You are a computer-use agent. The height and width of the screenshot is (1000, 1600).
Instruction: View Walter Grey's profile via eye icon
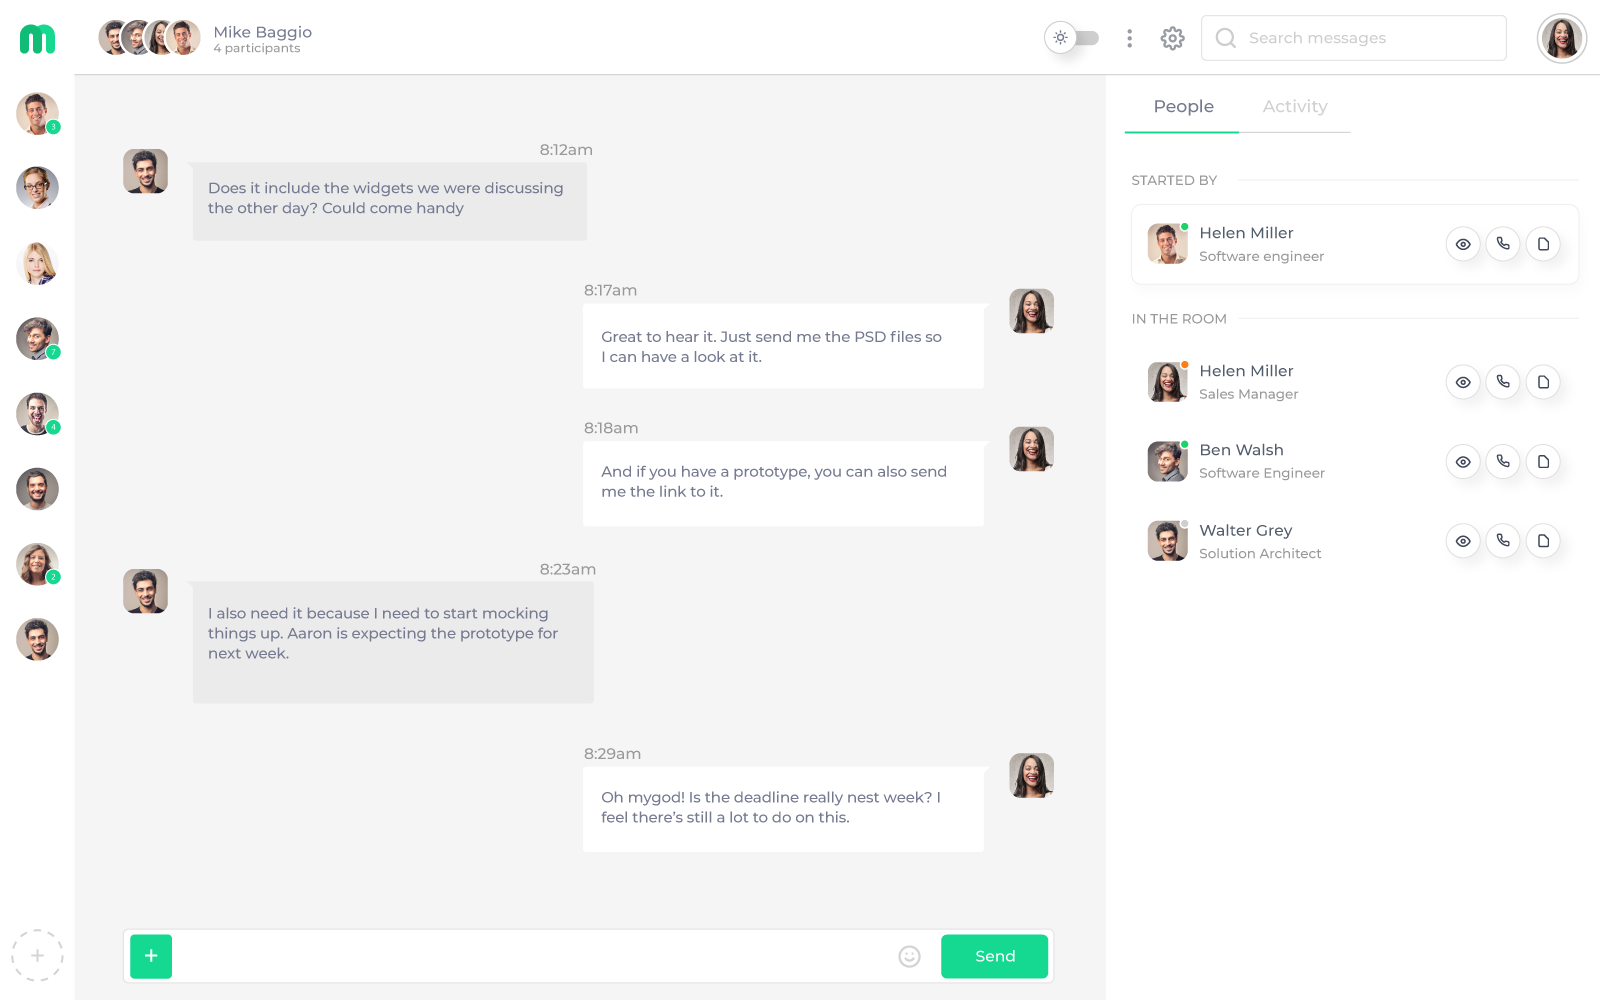tap(1463, 540)
